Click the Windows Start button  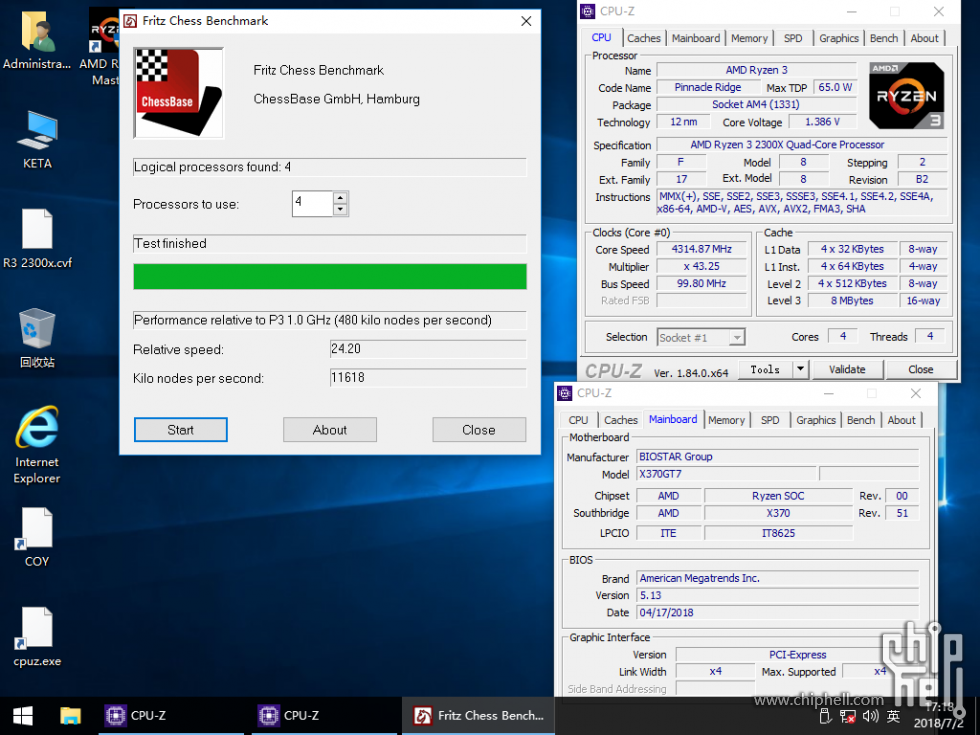coord(22,715)
